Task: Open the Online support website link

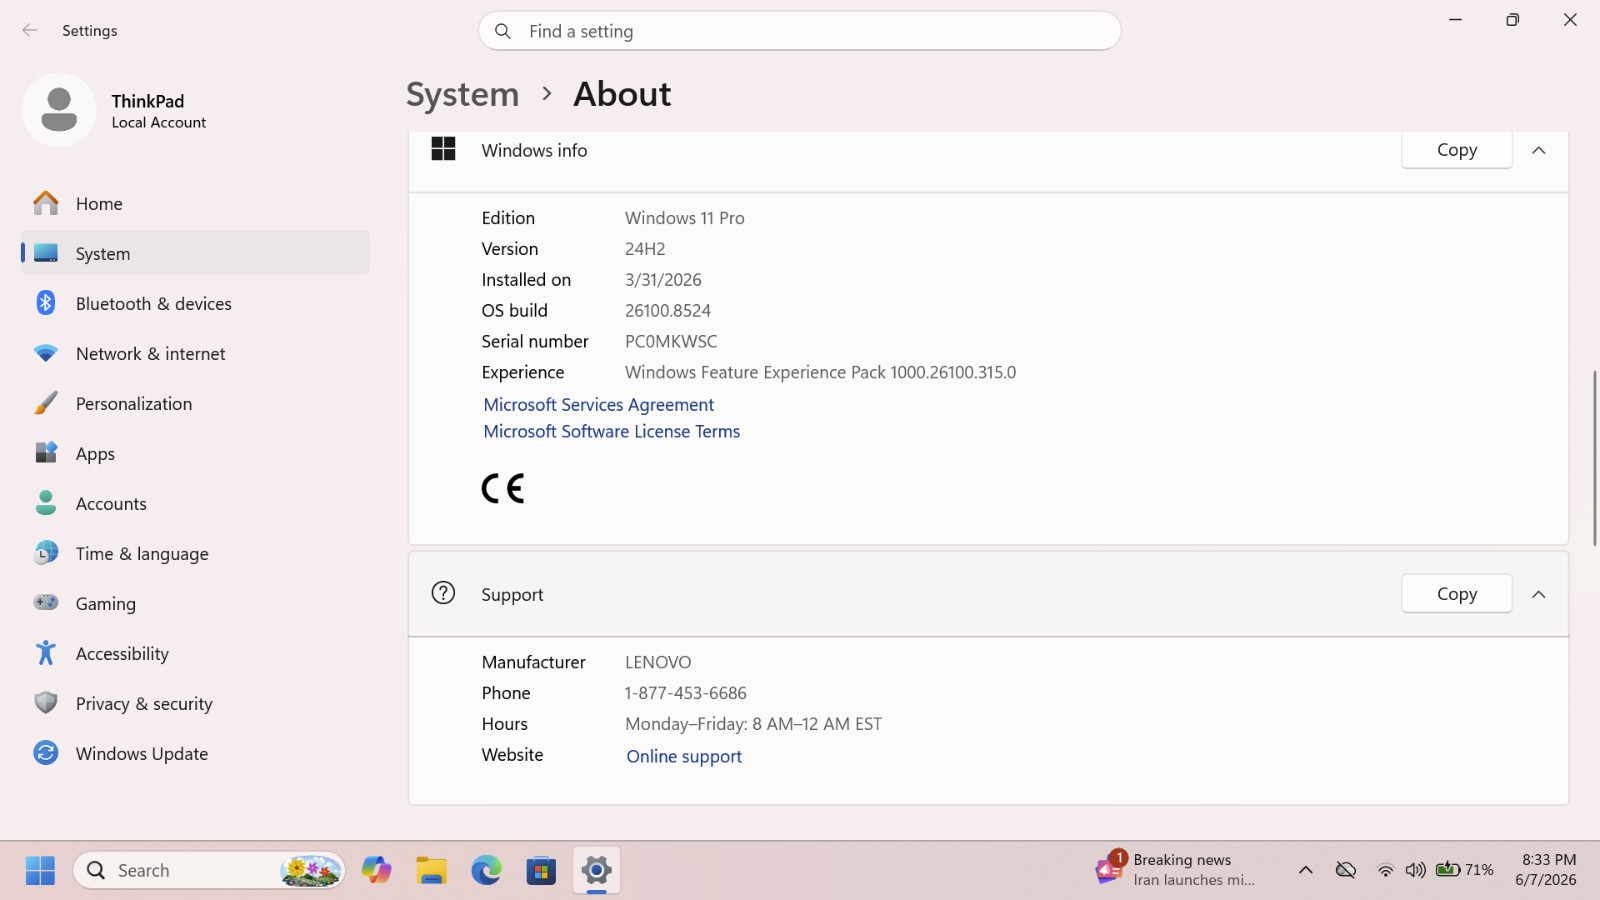Action: [x=684, y=756]
